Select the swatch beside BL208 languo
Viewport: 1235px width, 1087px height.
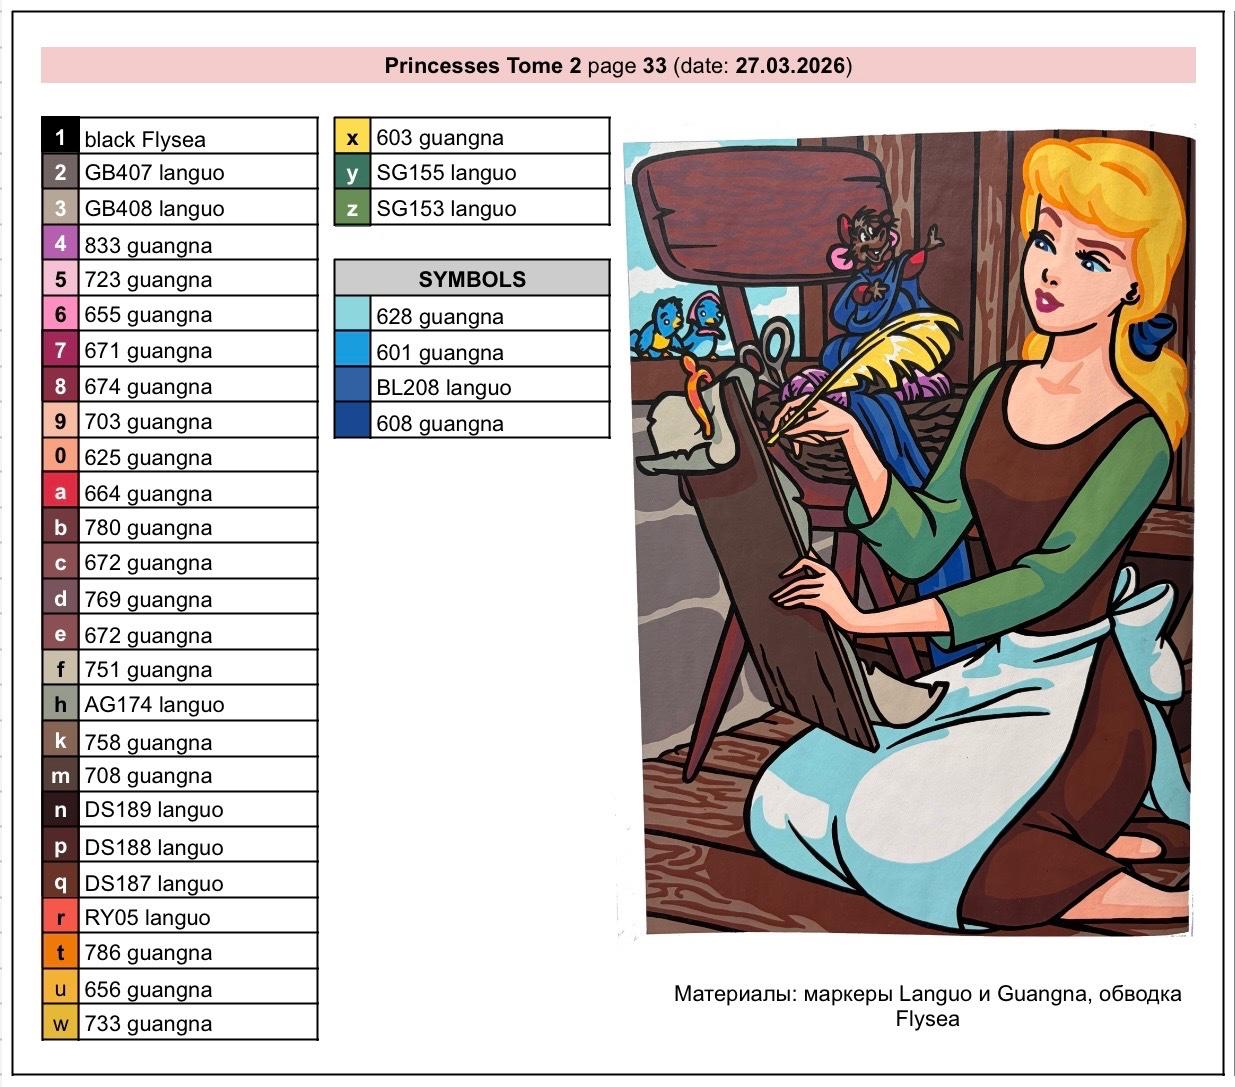pyautogui.click(x=352, y=386)
